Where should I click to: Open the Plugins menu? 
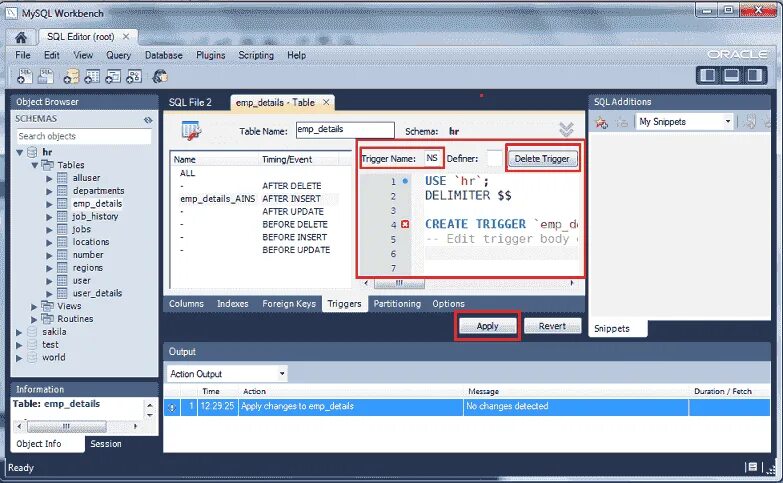[x=211, y=55]
